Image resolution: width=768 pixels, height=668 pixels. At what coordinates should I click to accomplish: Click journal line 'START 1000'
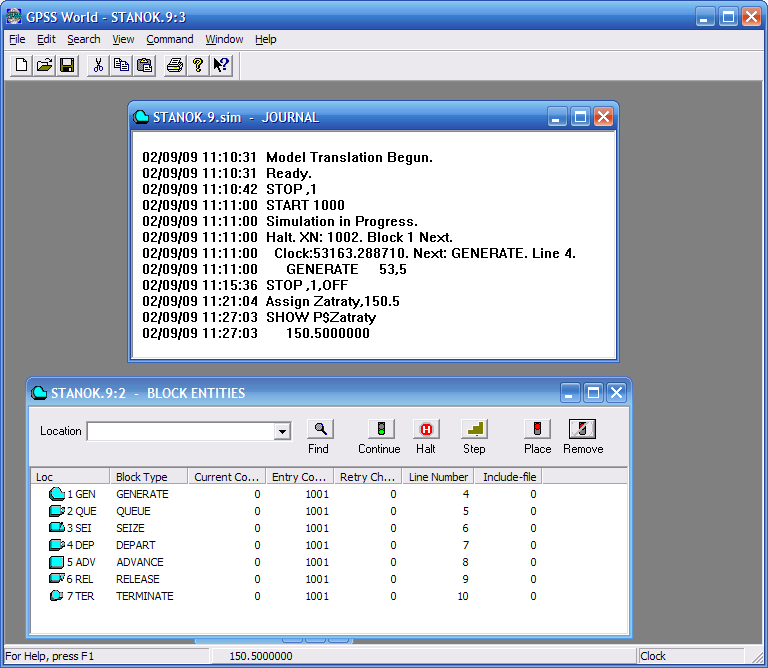tap(305, 205)
